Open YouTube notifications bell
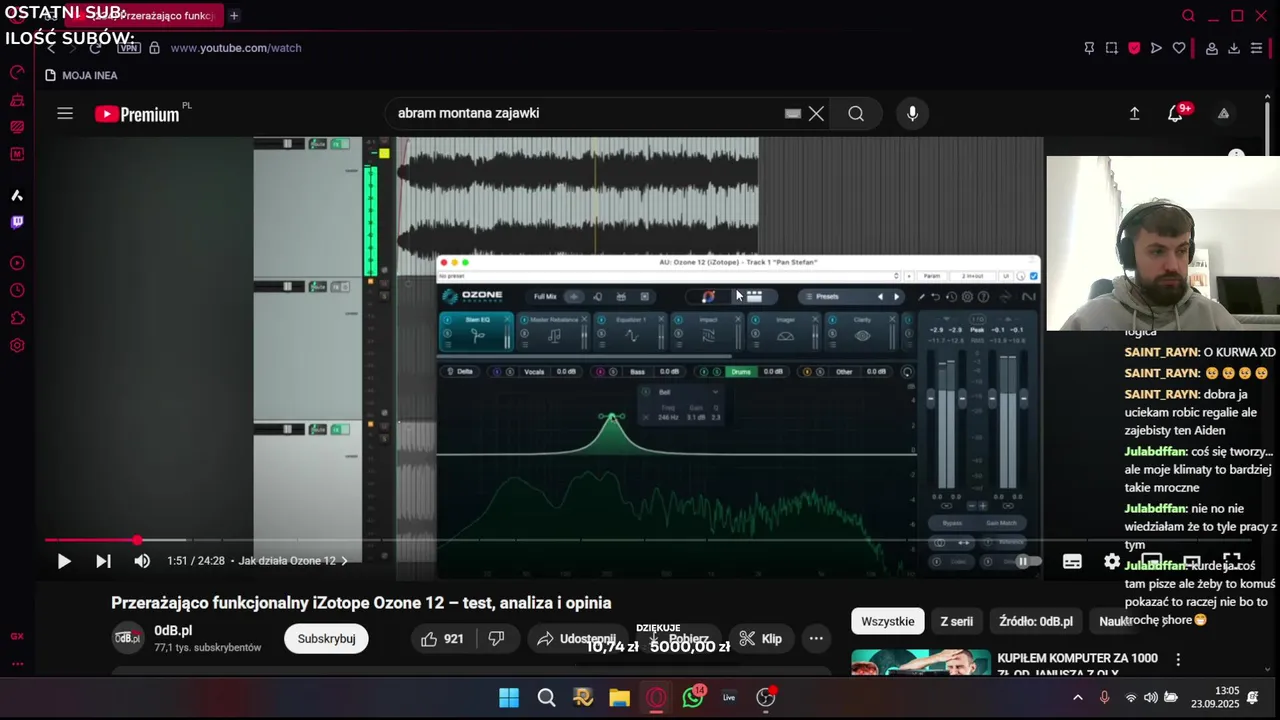Viewport: 1280px width, 720px height. pyautogui.click(x=1176, y=114)
